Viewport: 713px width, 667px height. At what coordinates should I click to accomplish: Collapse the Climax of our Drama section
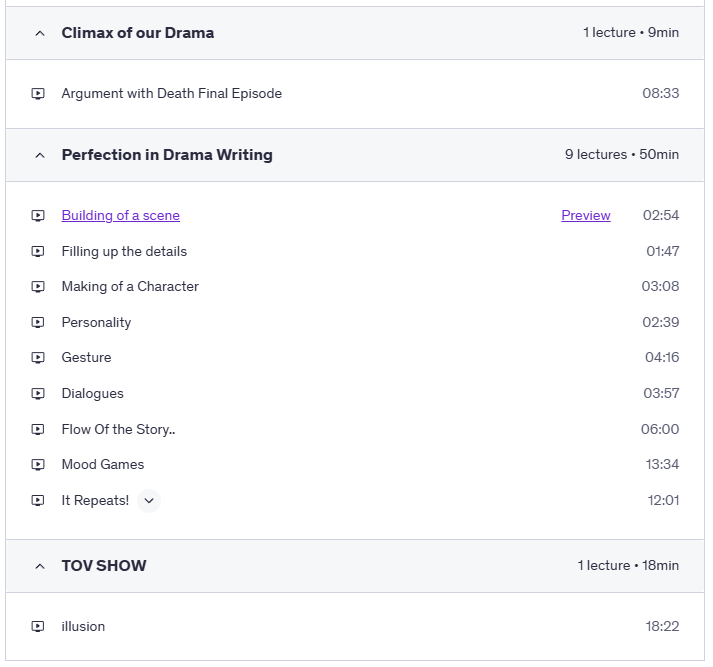point(40,33)
